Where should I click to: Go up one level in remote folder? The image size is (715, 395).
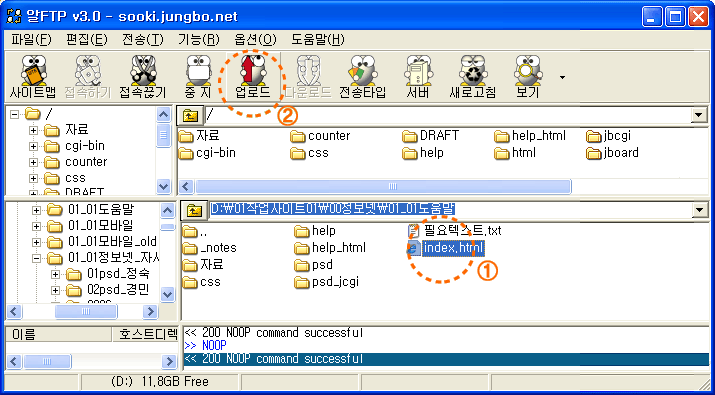point(190,115)
